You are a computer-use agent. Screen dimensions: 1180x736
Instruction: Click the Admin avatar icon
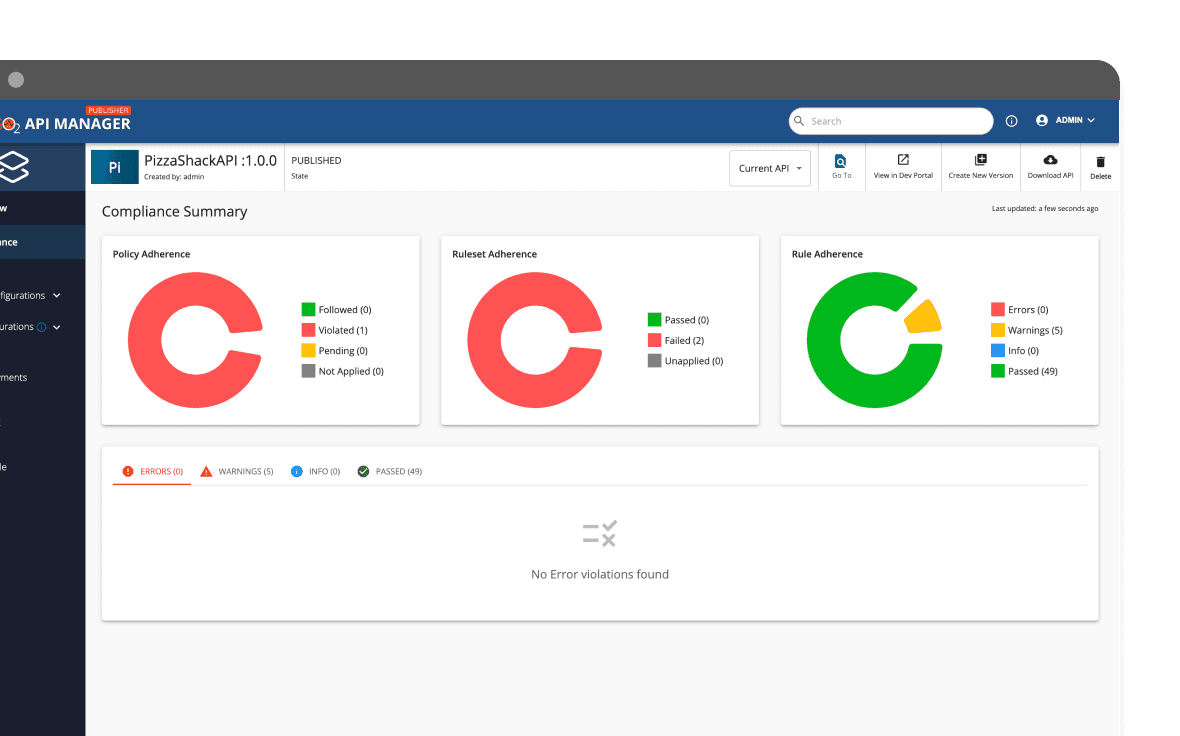point(1043,120)
